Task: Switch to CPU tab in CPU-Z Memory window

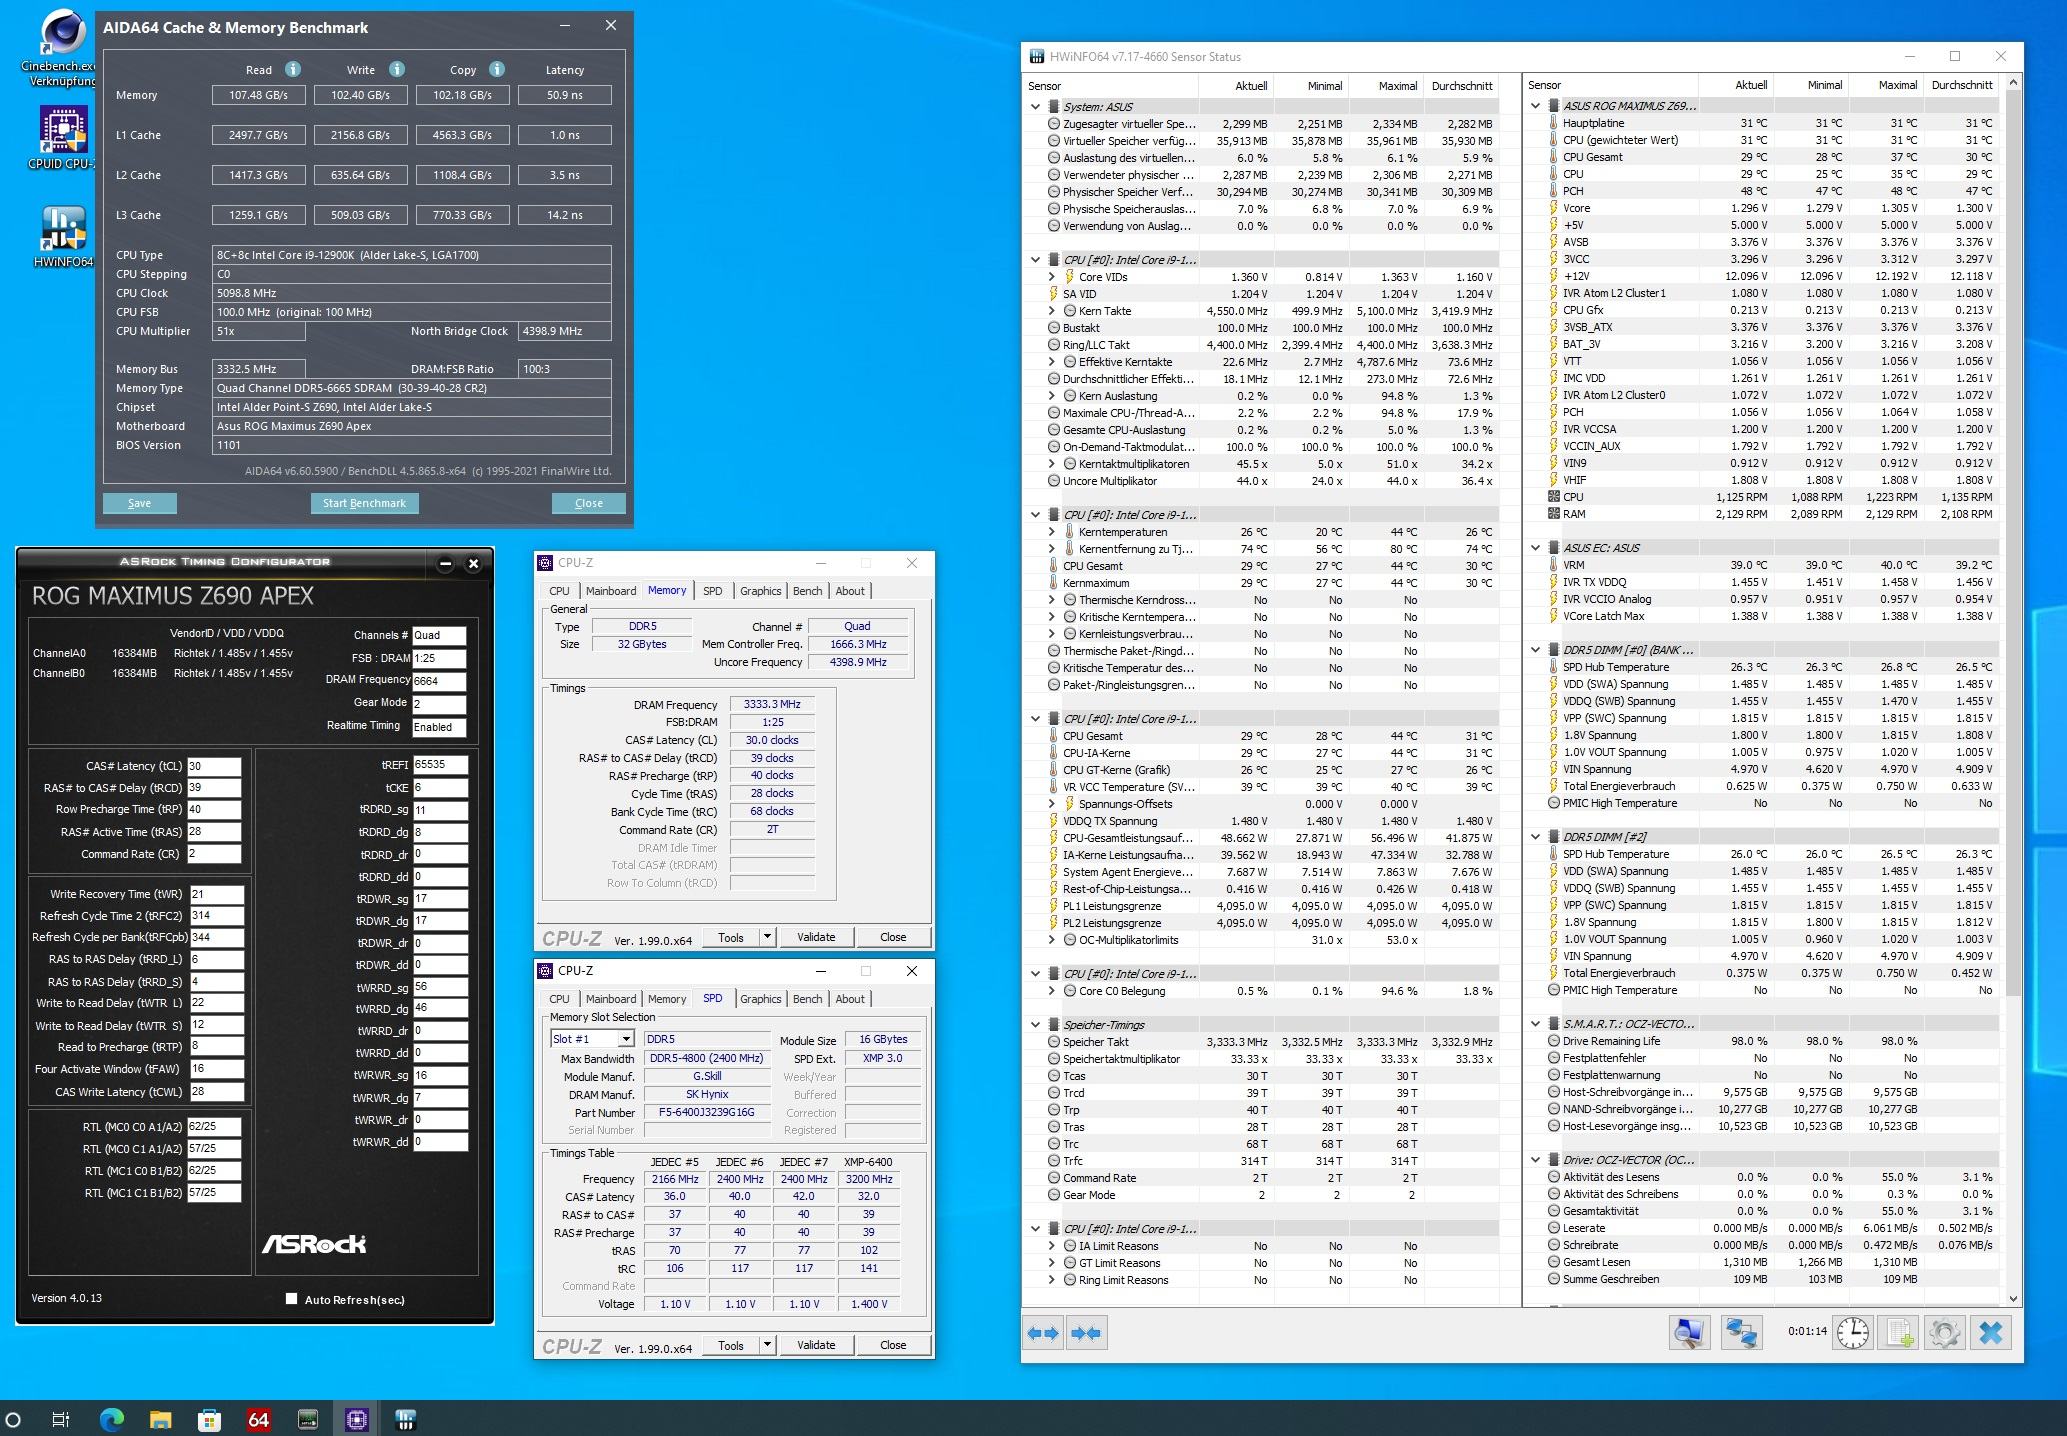Action: pyautogui.click(x=559, y=591)
